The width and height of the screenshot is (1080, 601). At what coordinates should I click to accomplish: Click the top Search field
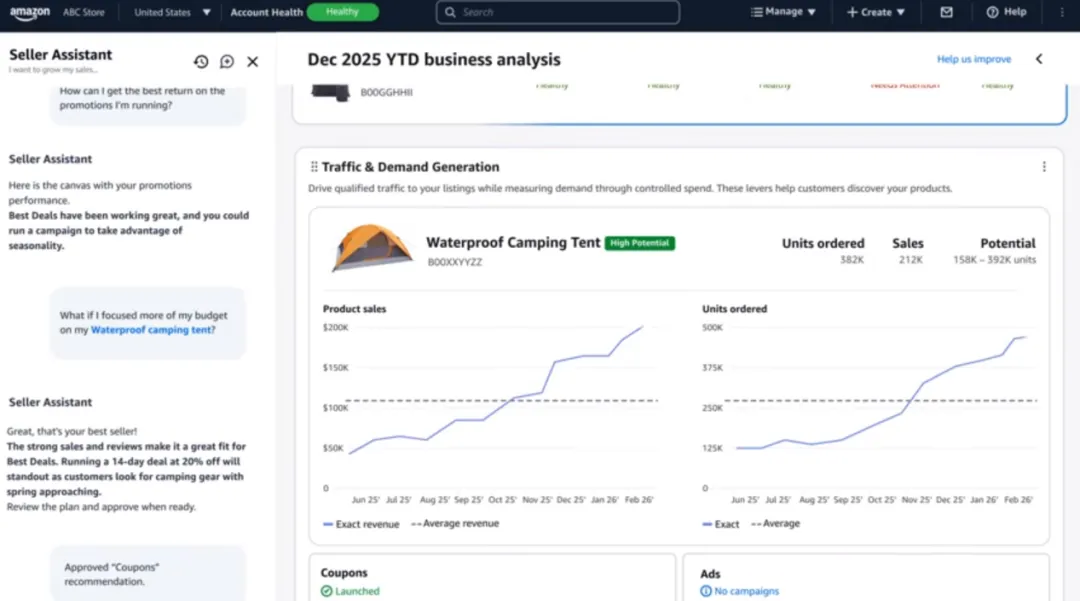click(x=558, y=12)
